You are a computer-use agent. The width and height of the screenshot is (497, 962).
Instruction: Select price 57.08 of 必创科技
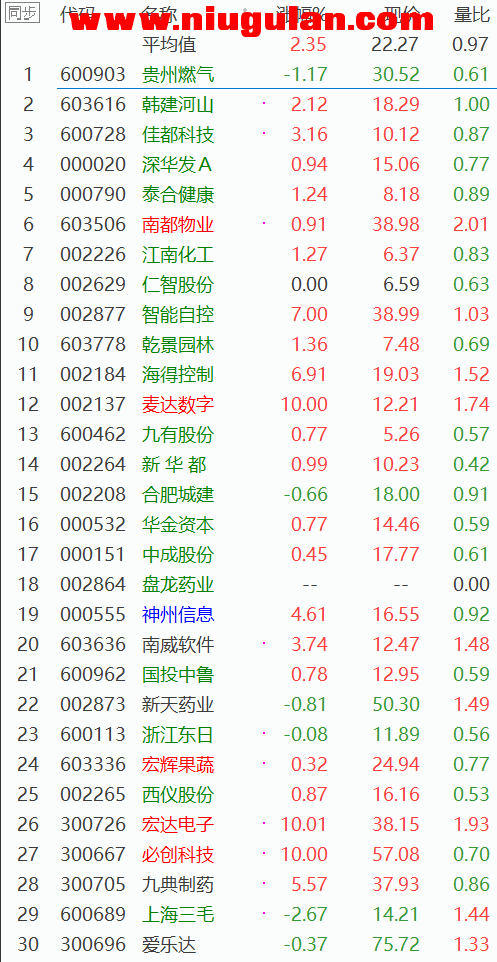pos(396,855)
